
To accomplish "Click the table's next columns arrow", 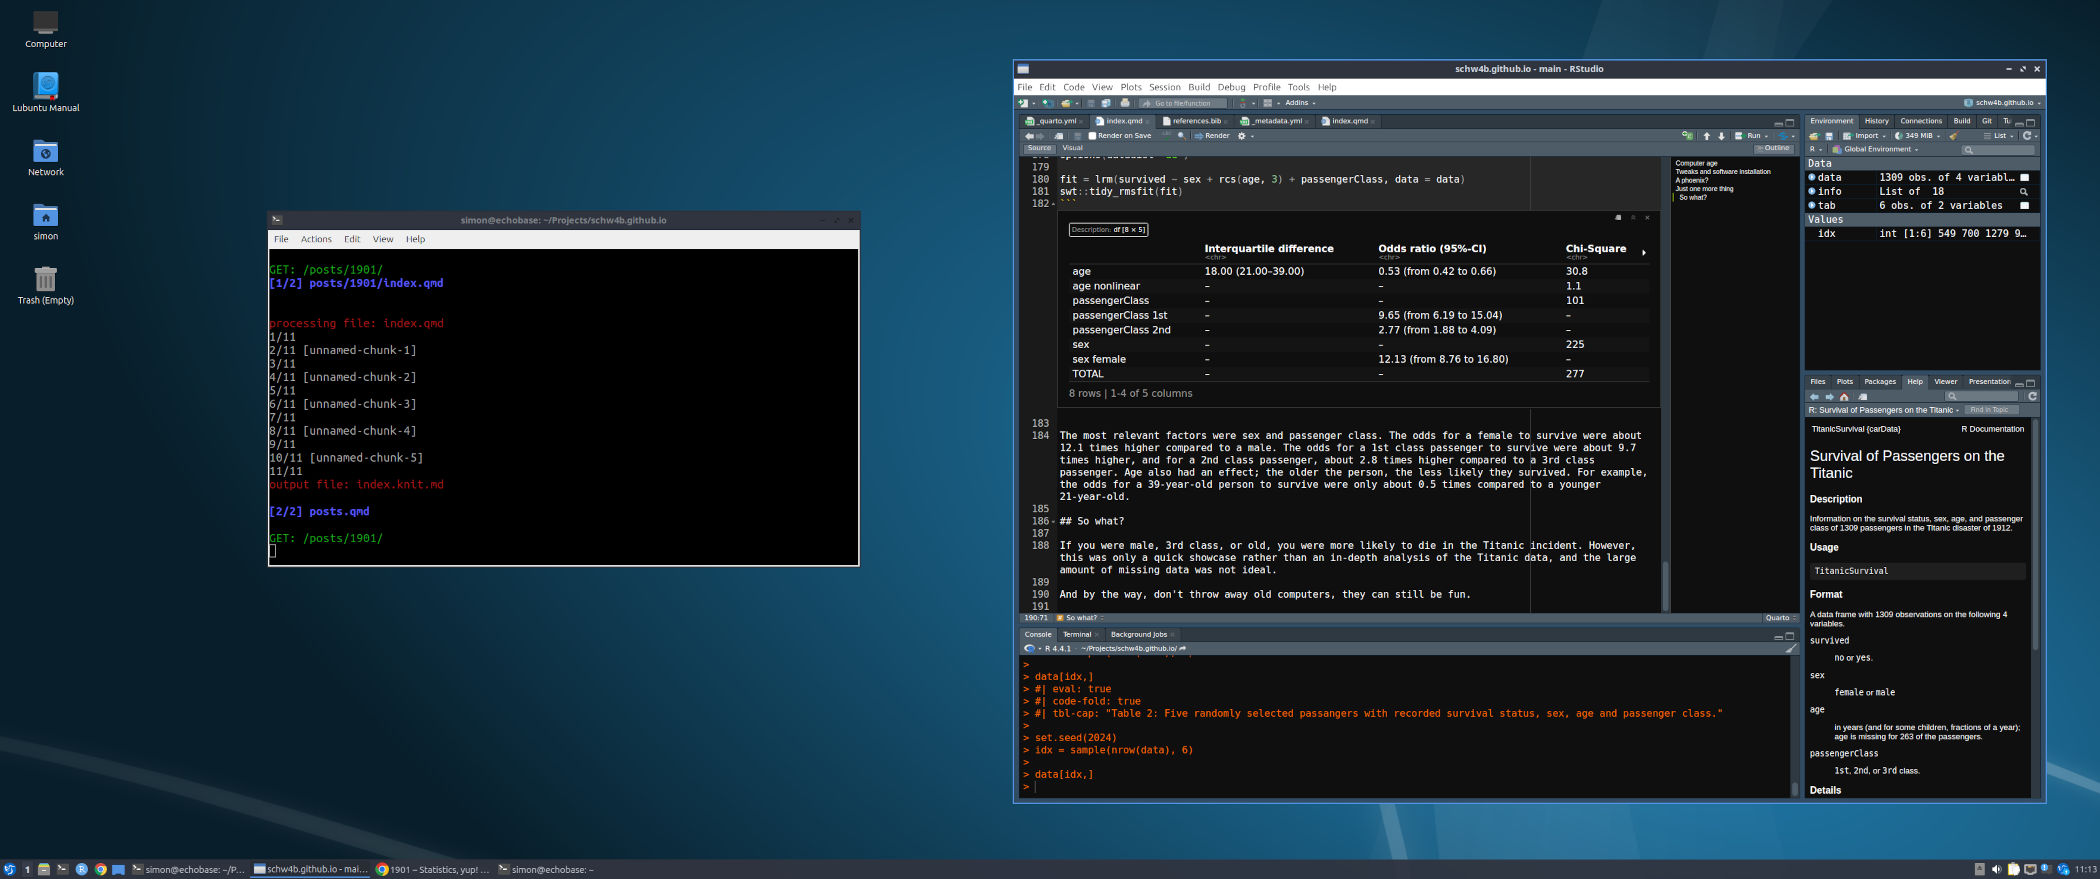I will 1644,253.
